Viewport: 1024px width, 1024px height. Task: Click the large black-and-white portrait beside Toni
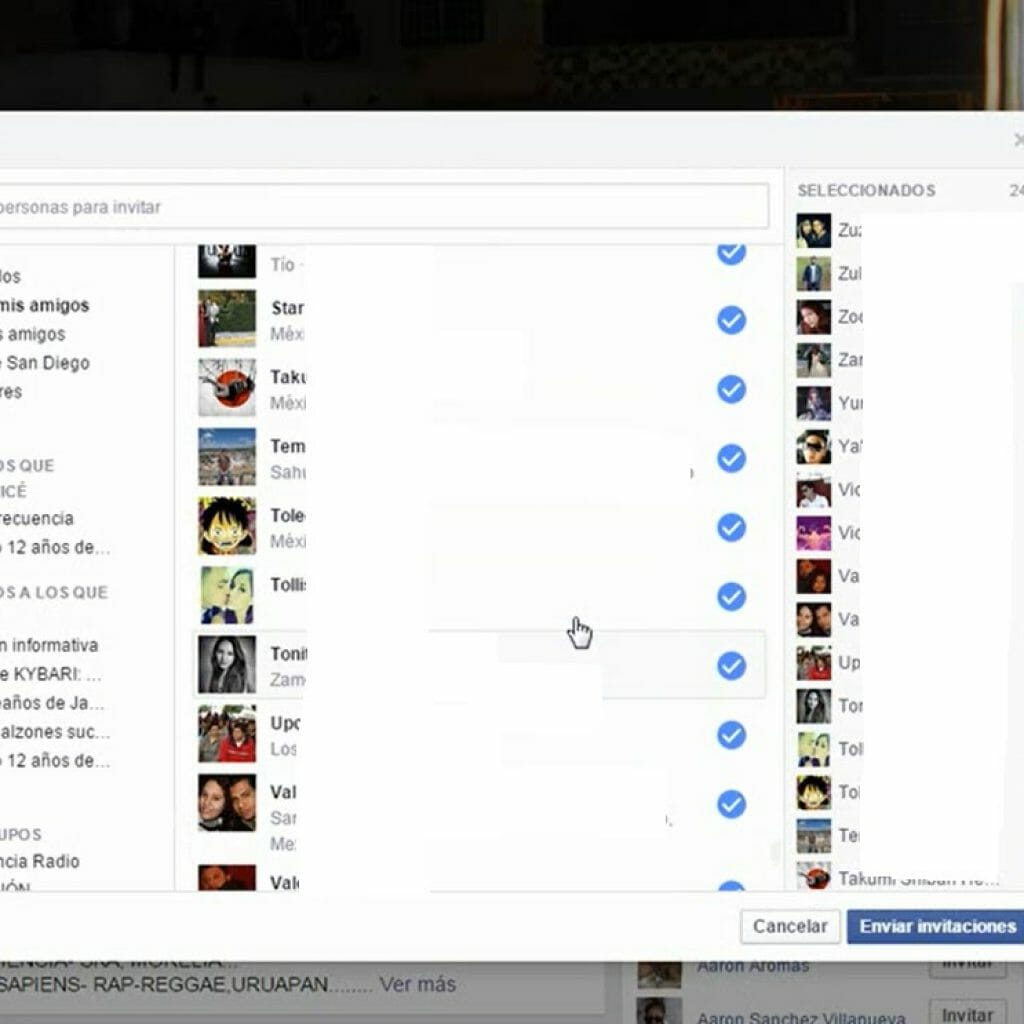pyautogui.click(x=227, y=665)
